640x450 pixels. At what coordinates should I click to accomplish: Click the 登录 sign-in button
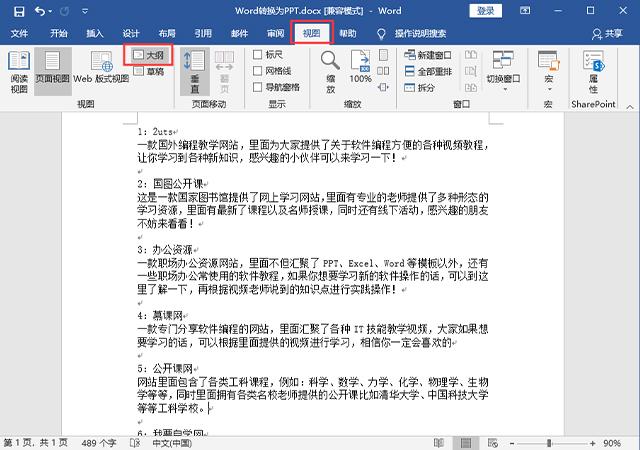tap(485, 11)
